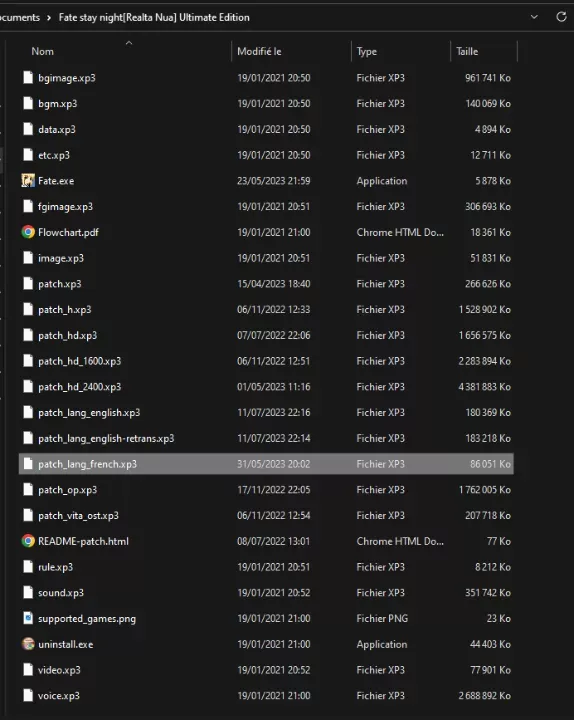
Task: Click the 23/05/2023 21:59 modified date
Action: pos(274,181)
